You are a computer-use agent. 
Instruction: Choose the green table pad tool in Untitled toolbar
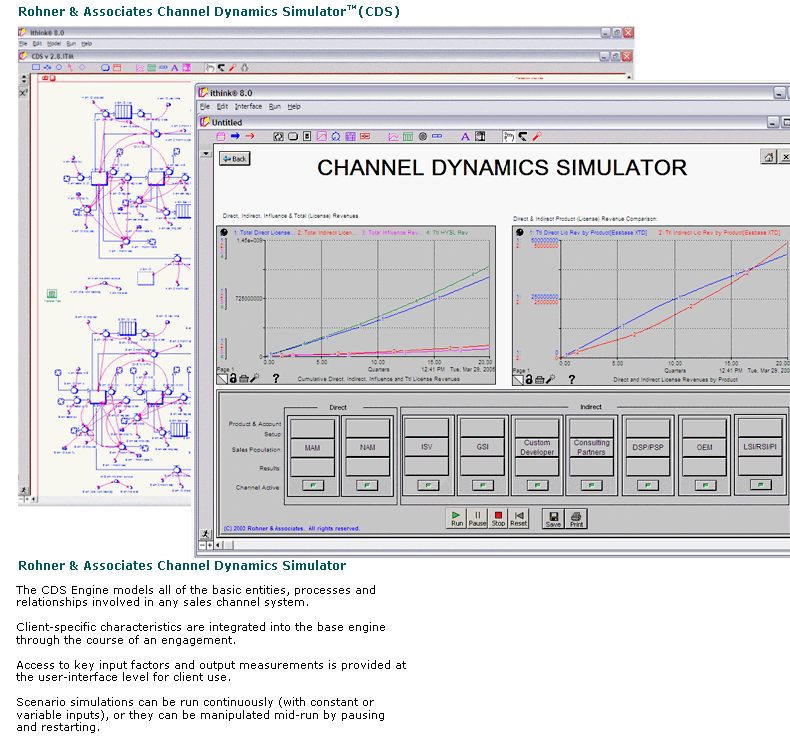coord(408,137)
